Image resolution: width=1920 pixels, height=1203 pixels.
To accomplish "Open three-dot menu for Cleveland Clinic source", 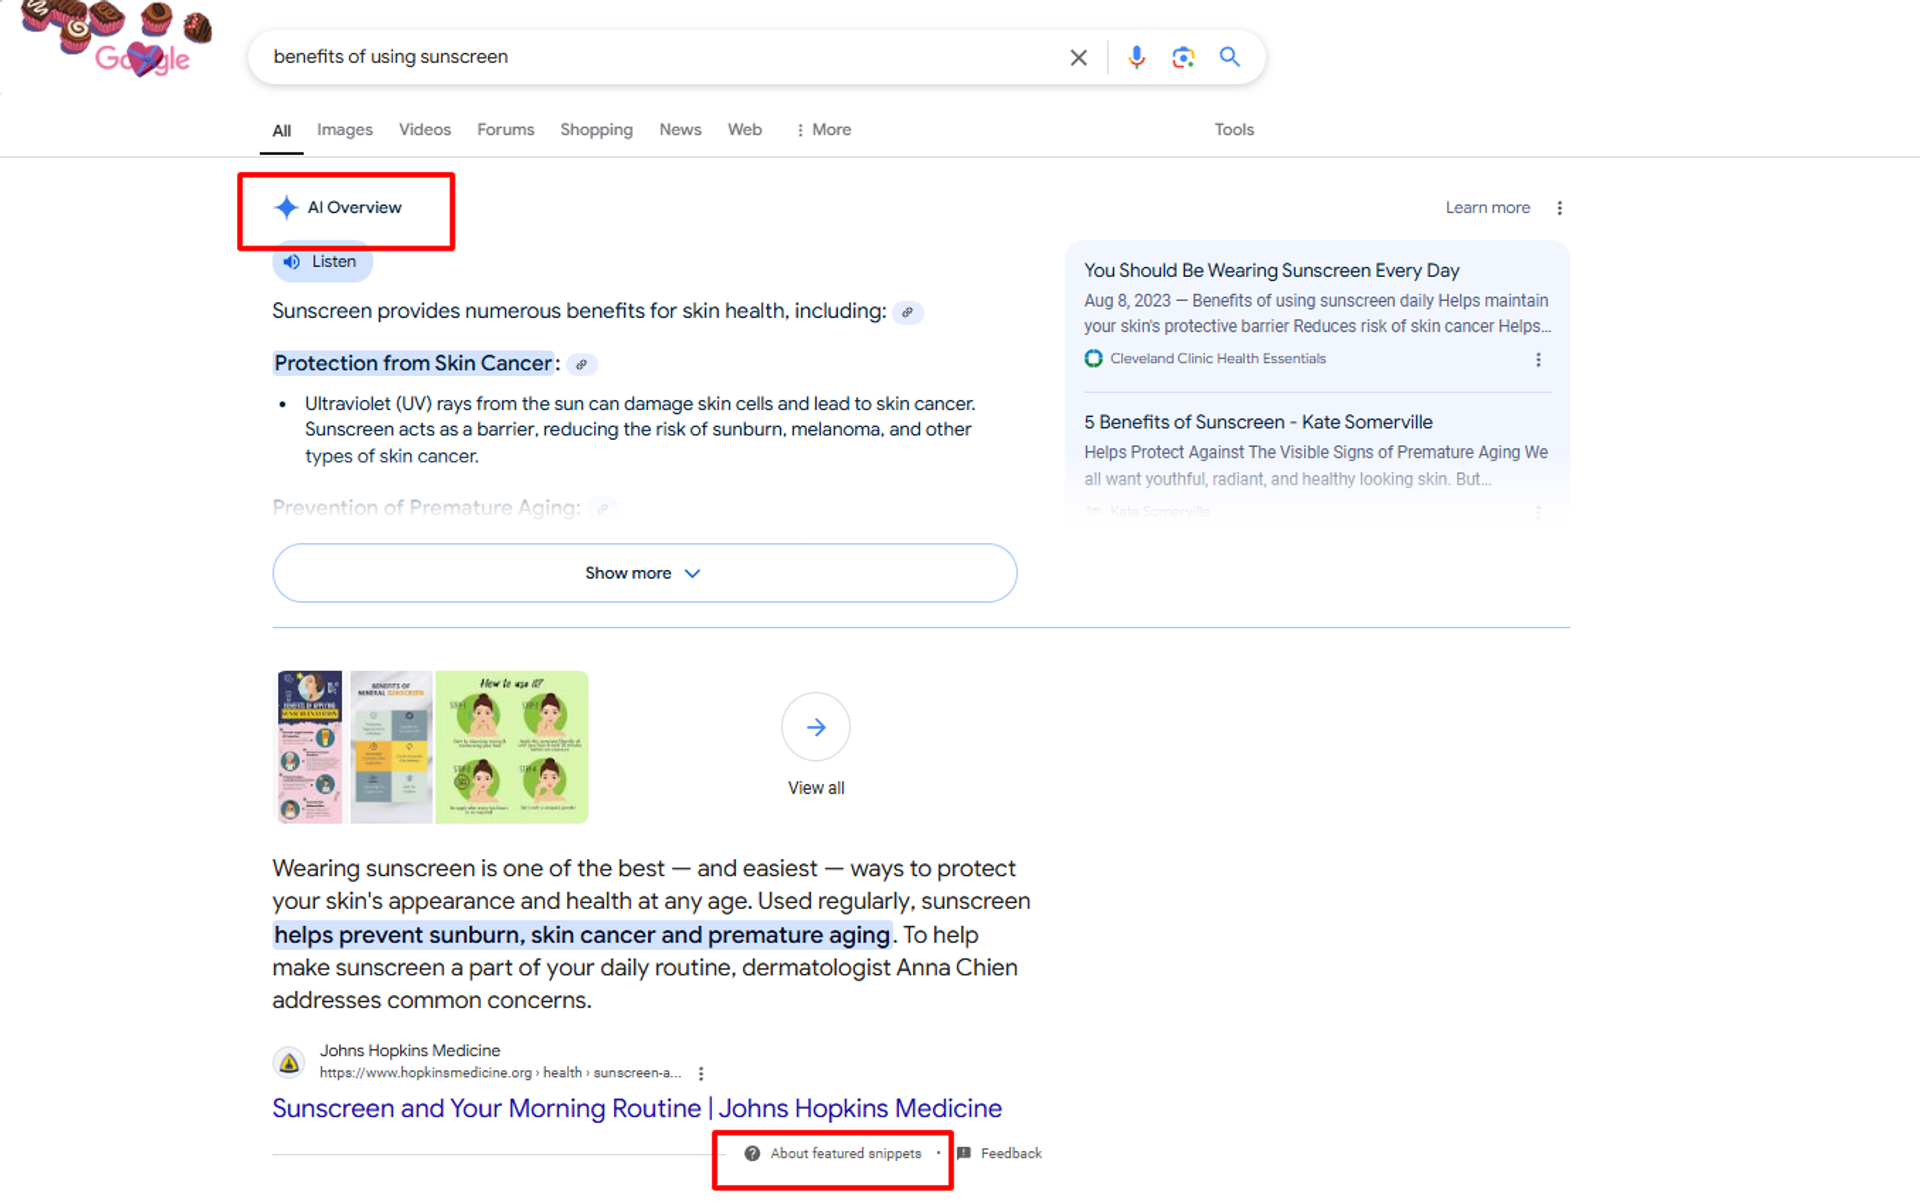I will pos(1538,359).
